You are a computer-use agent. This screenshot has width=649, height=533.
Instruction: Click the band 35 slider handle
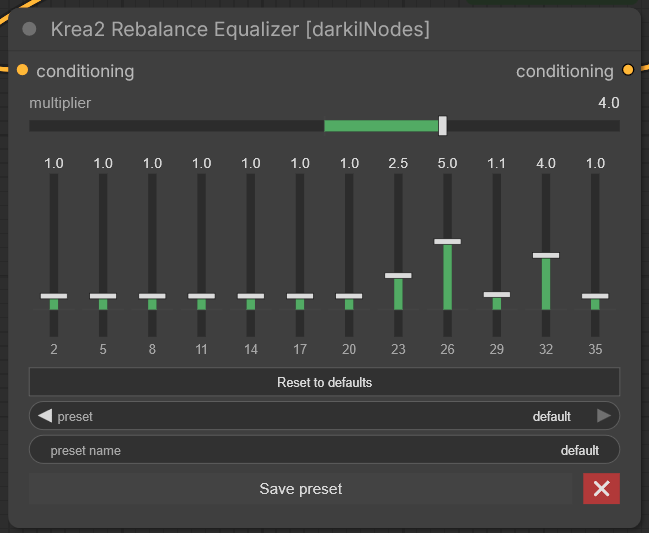tap(595, 296)
